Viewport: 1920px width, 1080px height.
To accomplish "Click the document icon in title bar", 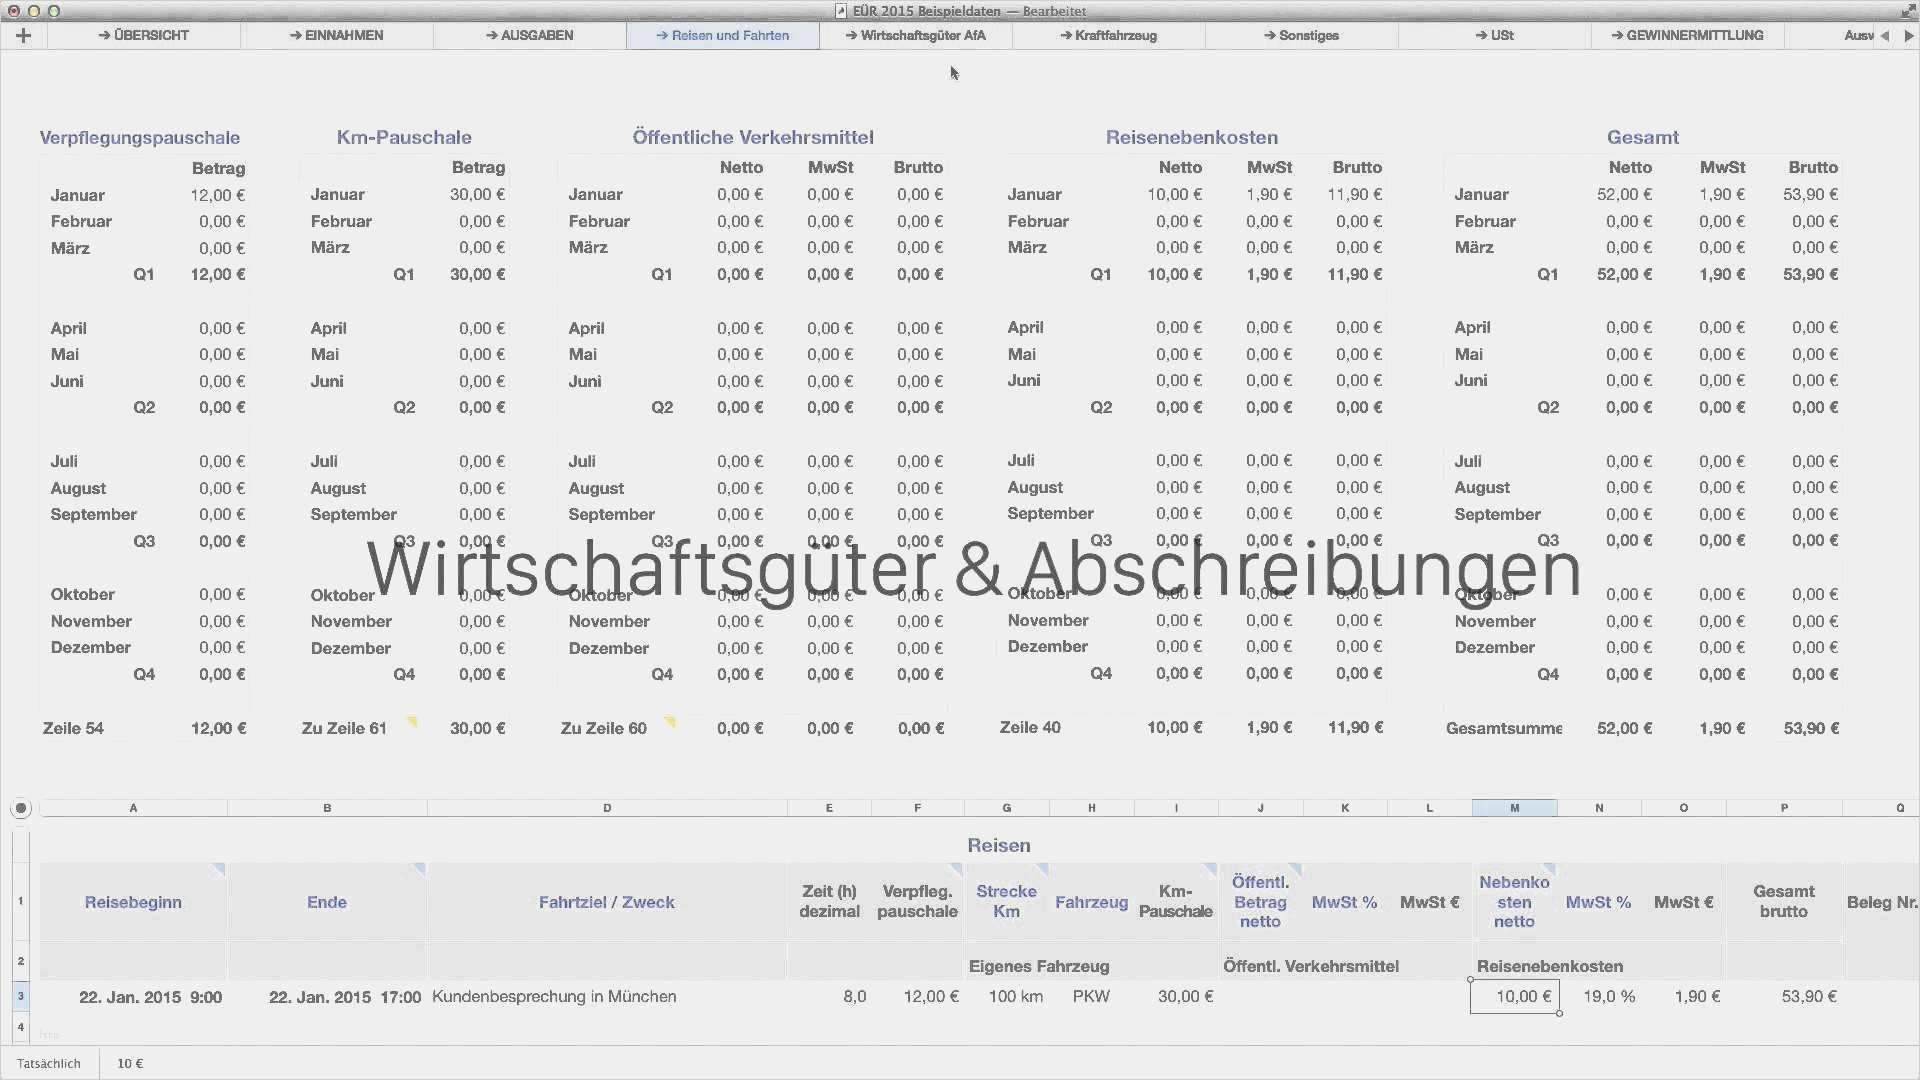I will point(841,11).
